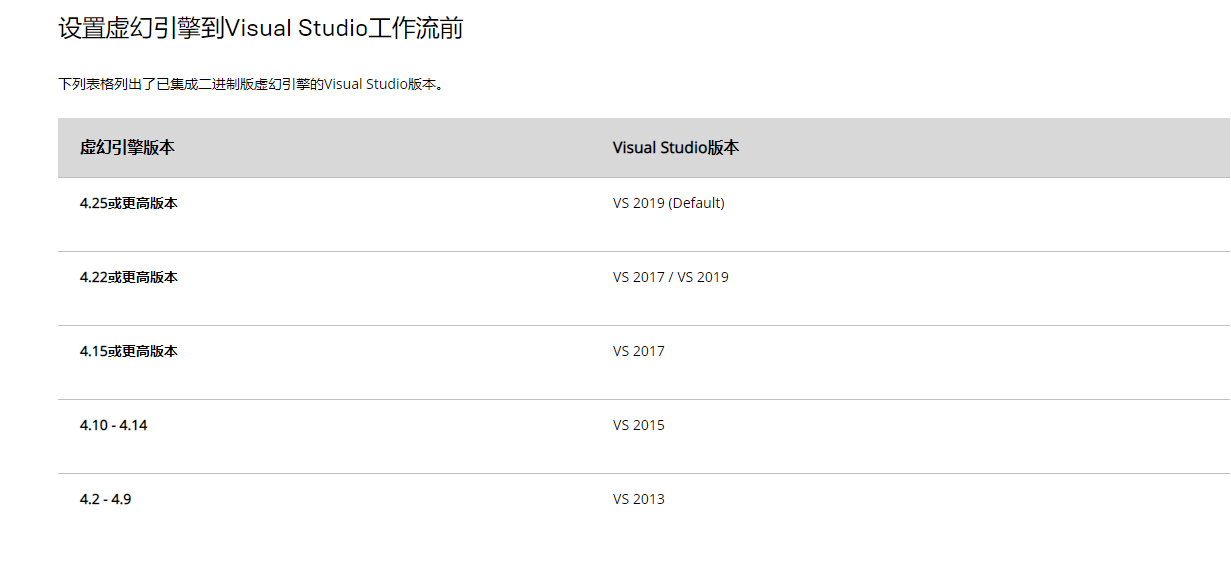Select the 4.2 - 4.9 version cell
1231x566 pixels.
pyautogui.click(x=106, y=499)
